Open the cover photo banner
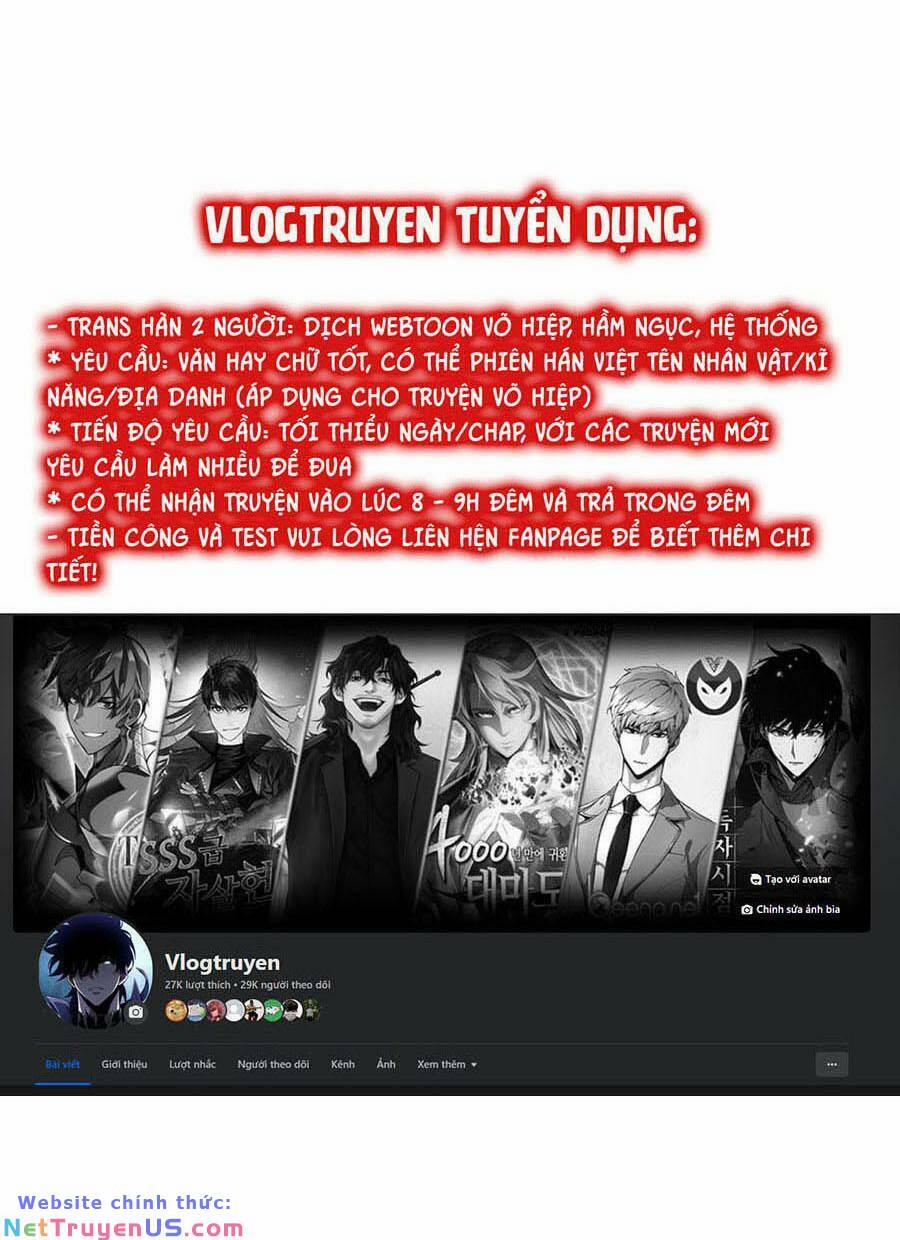The width and height of the screenshot is (900, 1240). click(441, 773)
